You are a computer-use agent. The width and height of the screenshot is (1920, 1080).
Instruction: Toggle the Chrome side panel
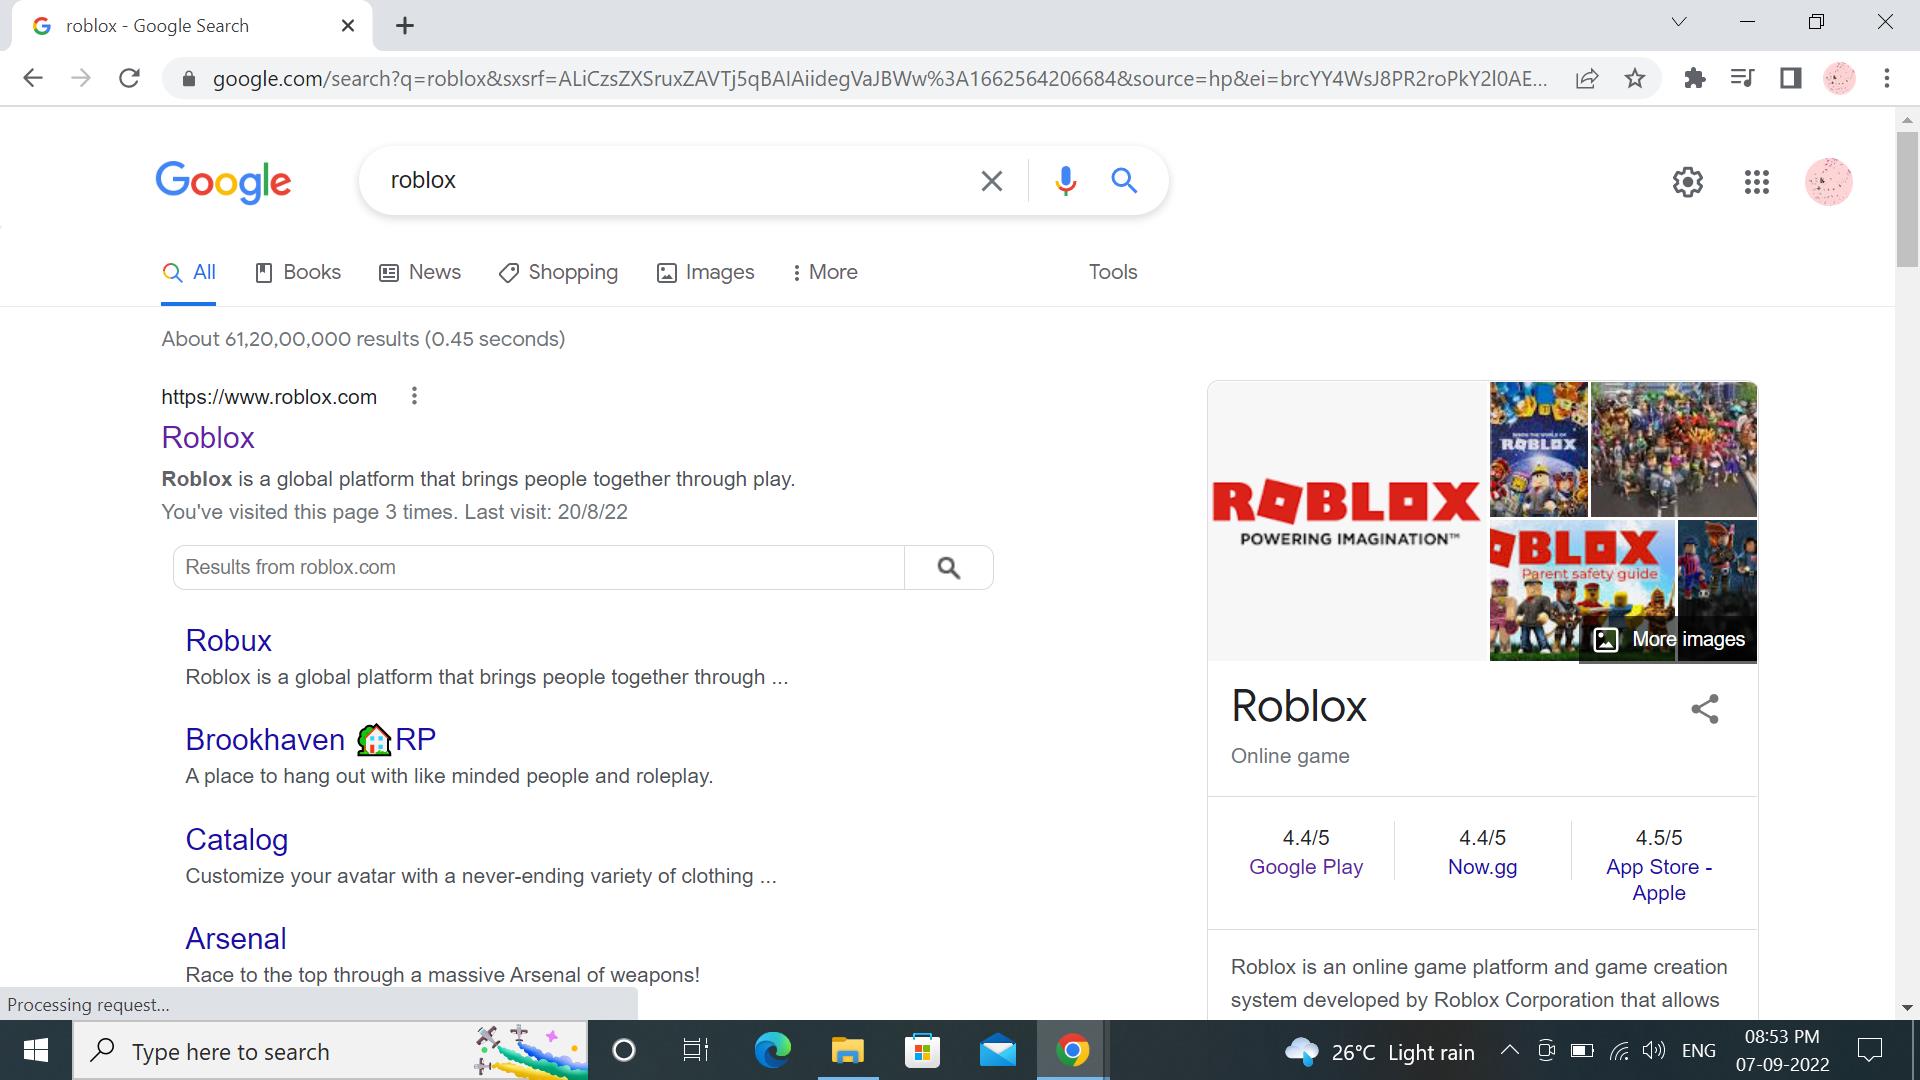(x=1790, y=78)
